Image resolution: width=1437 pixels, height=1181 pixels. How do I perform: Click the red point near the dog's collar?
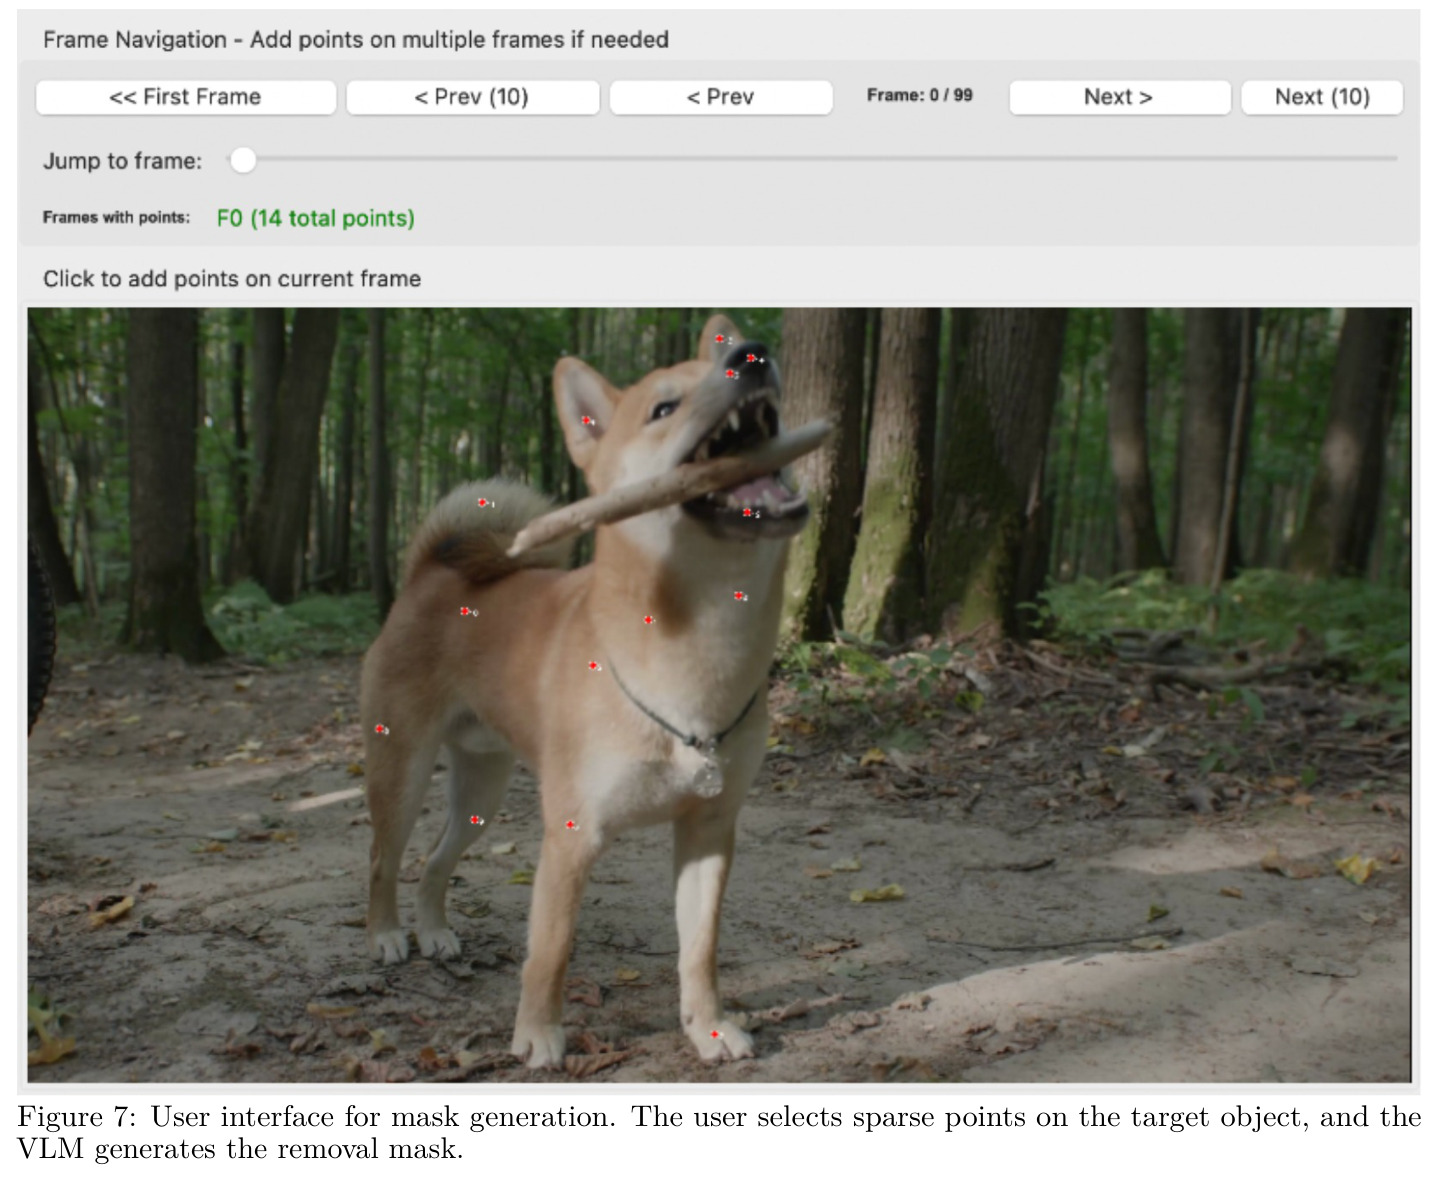pyautogui.click(x=593, y=665)
